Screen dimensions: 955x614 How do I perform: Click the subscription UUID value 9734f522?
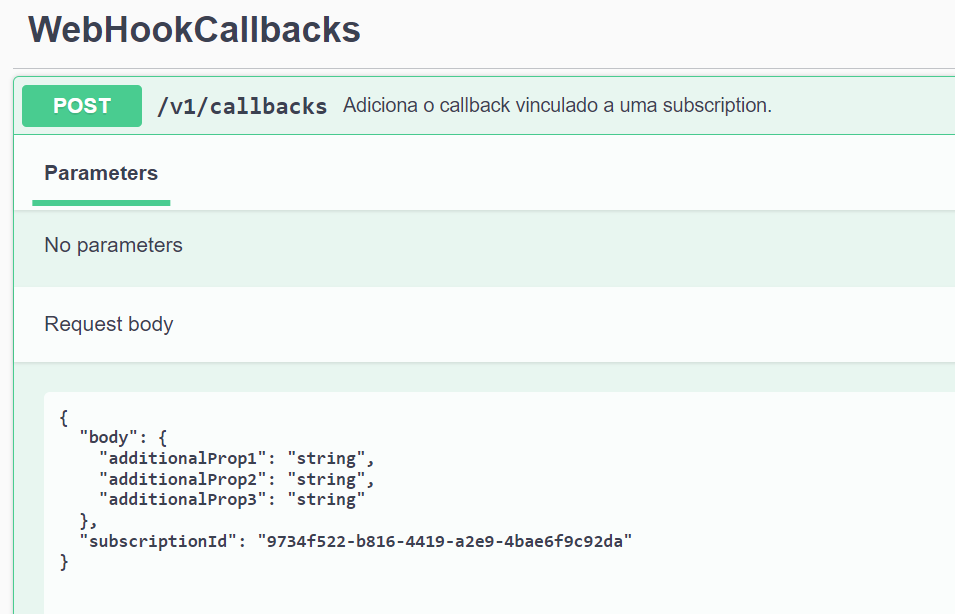click(x=445, y=542)
